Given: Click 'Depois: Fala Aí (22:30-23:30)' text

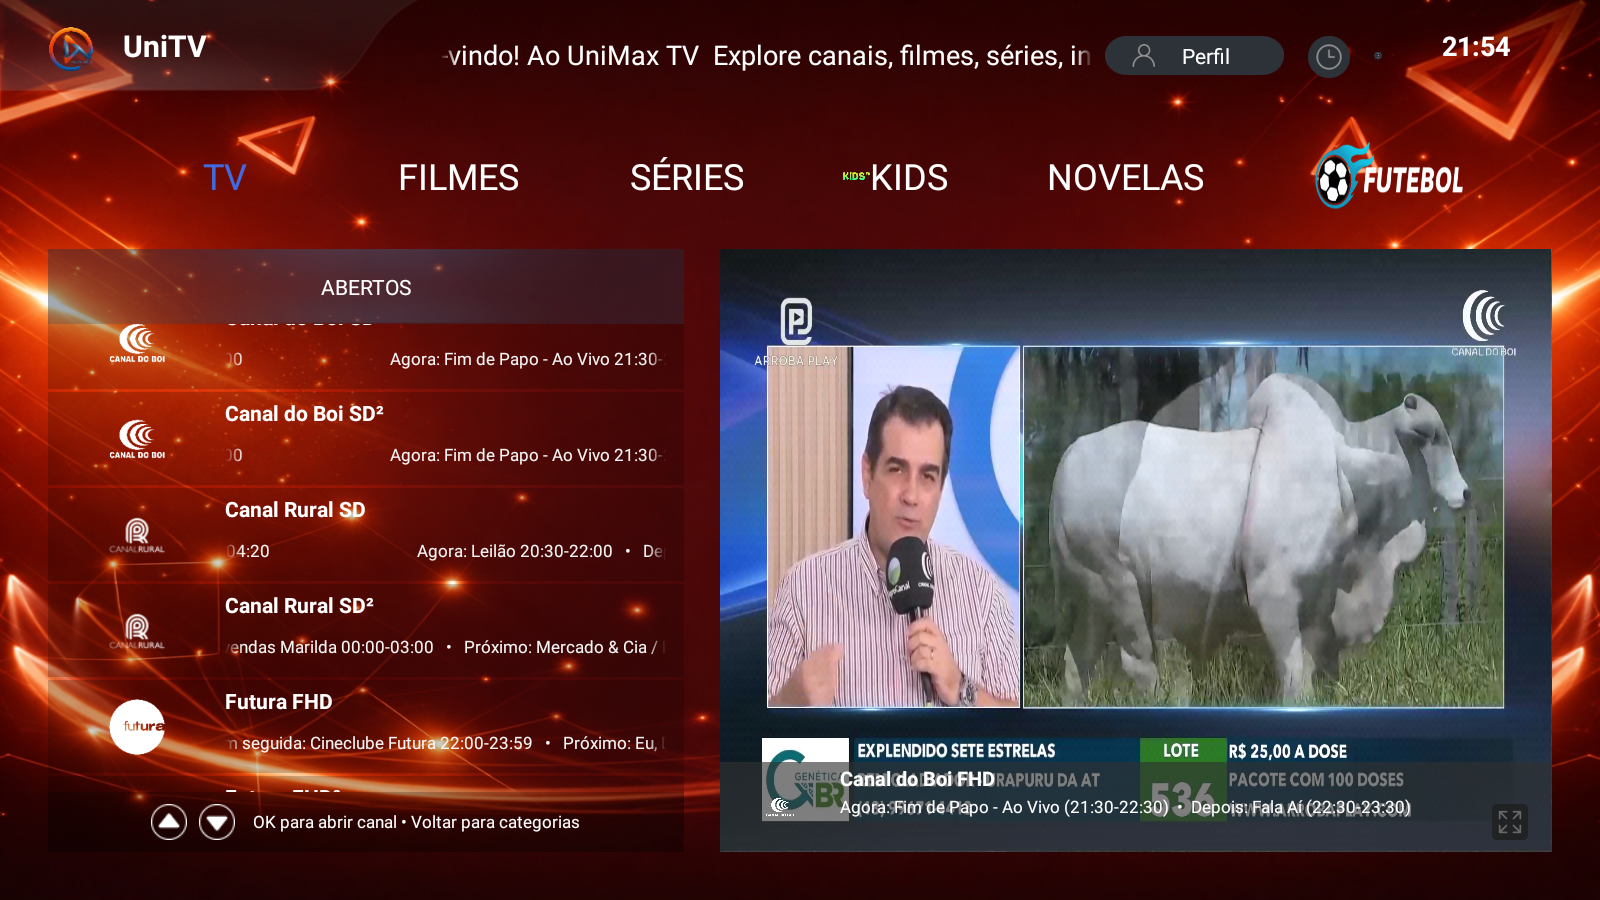Looking at the screenshot, I should point(1301,807).
